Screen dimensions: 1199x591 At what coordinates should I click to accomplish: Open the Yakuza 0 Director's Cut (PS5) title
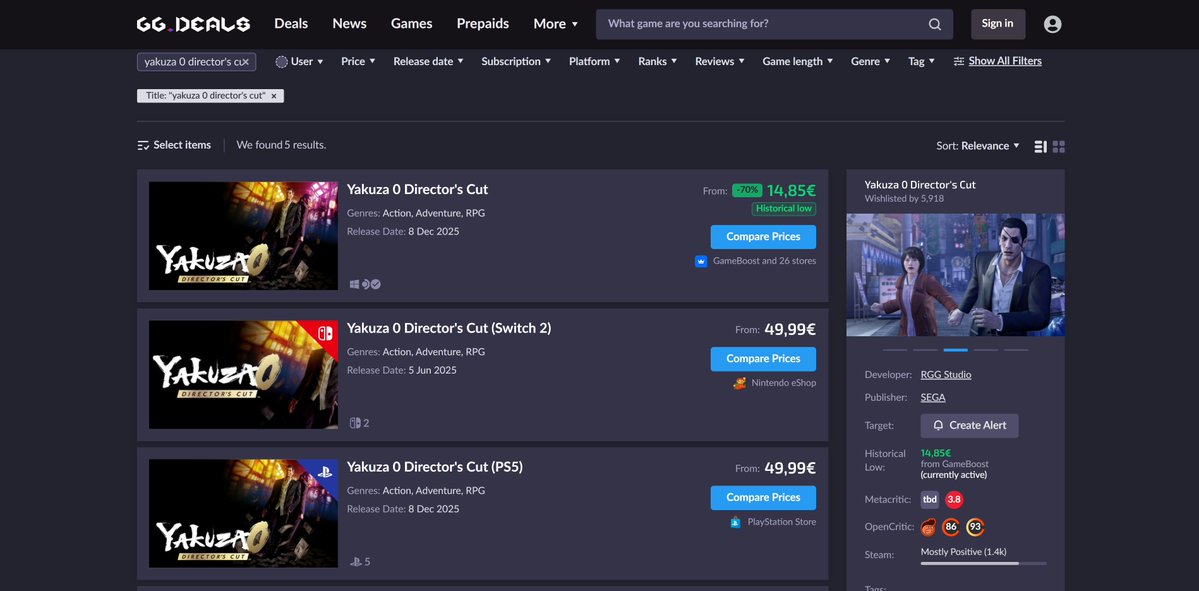(434, 466)
